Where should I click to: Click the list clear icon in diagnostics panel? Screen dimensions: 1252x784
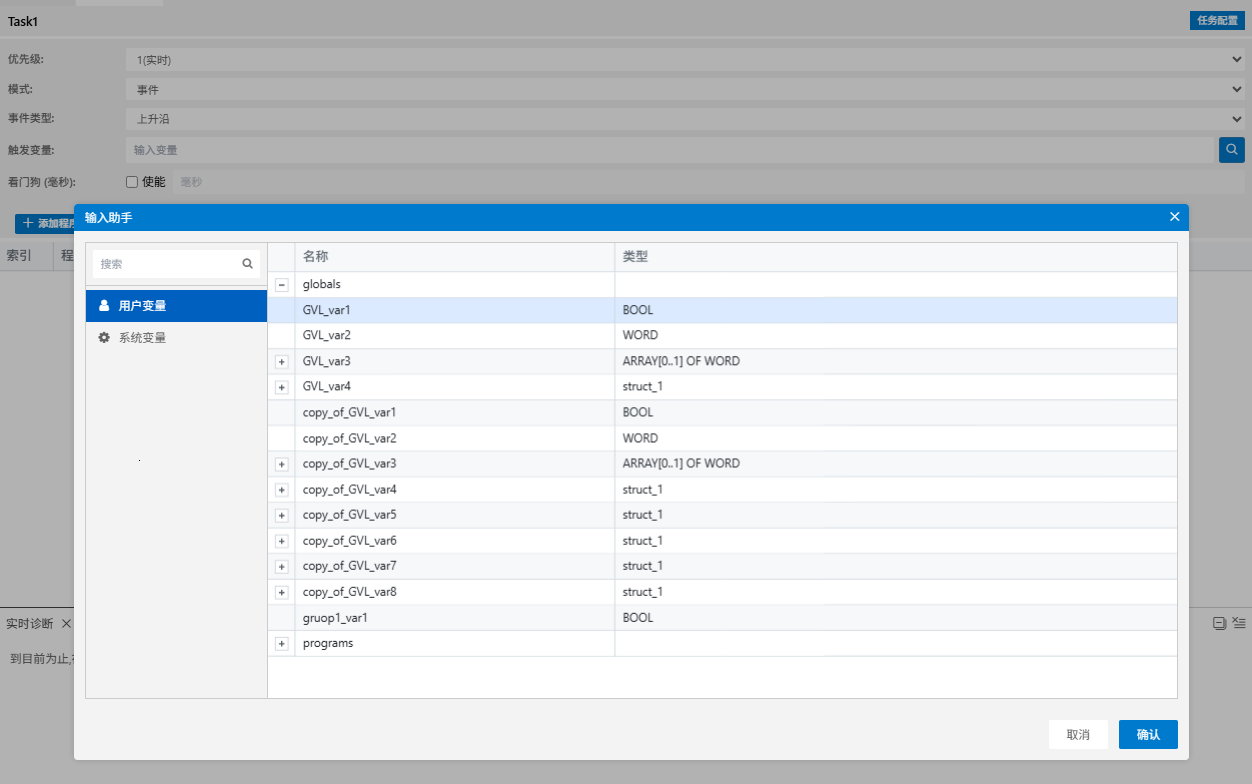1239,623
